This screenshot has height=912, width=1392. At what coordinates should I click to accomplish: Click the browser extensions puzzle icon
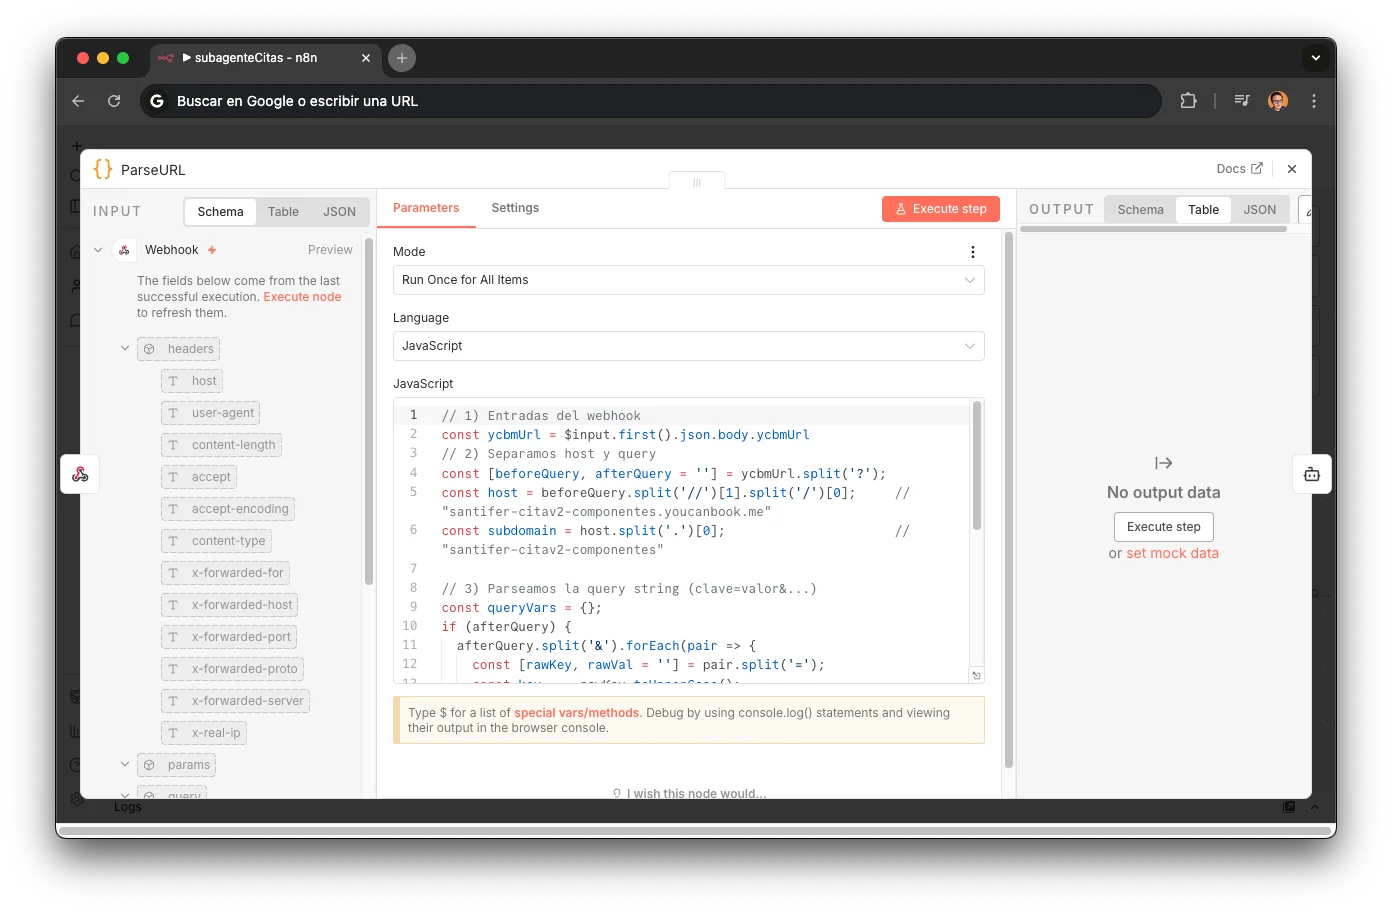tap(1188, 101)
